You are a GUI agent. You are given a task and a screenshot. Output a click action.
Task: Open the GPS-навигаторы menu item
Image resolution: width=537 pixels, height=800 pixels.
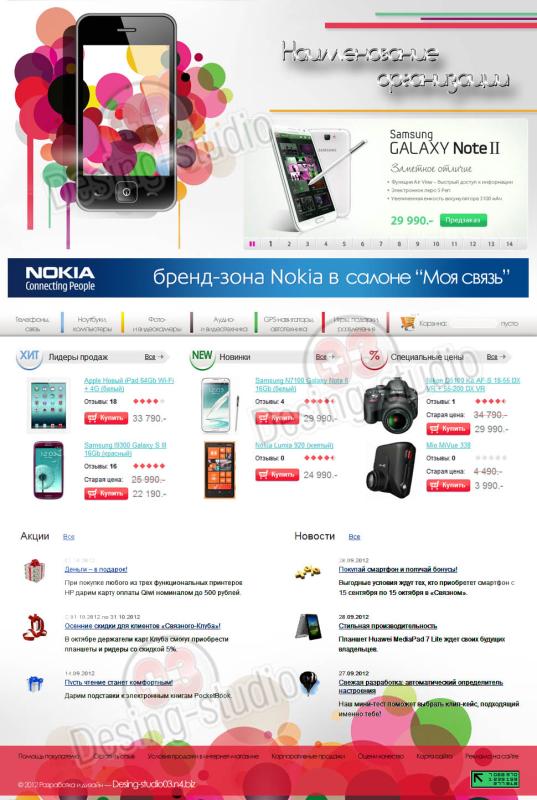click(x=289, y=324)
